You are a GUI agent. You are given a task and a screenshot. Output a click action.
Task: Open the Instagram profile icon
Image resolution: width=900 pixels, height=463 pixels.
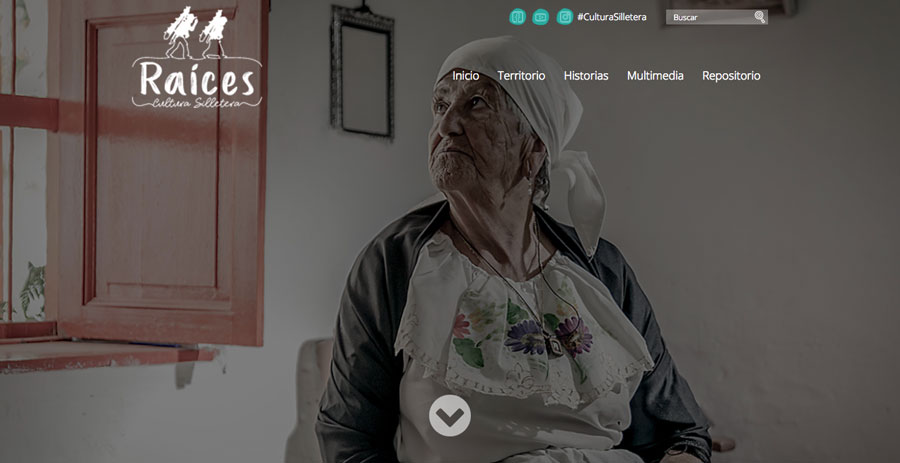[565, 17]
